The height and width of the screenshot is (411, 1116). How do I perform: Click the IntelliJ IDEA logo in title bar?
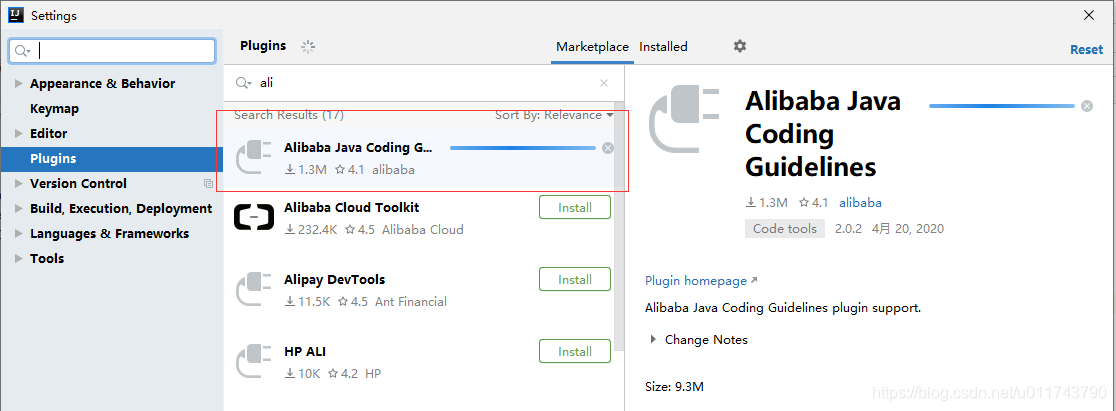point(16,15)
